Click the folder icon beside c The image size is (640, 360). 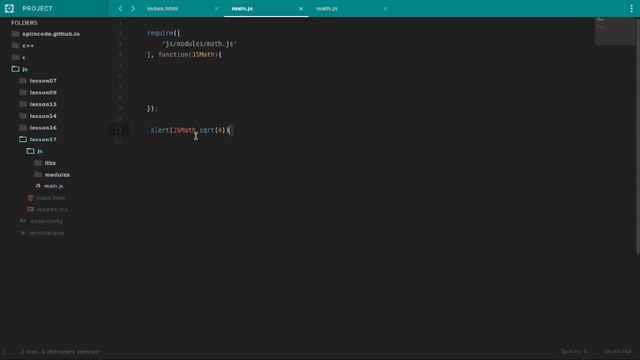(x=16, y=57)
